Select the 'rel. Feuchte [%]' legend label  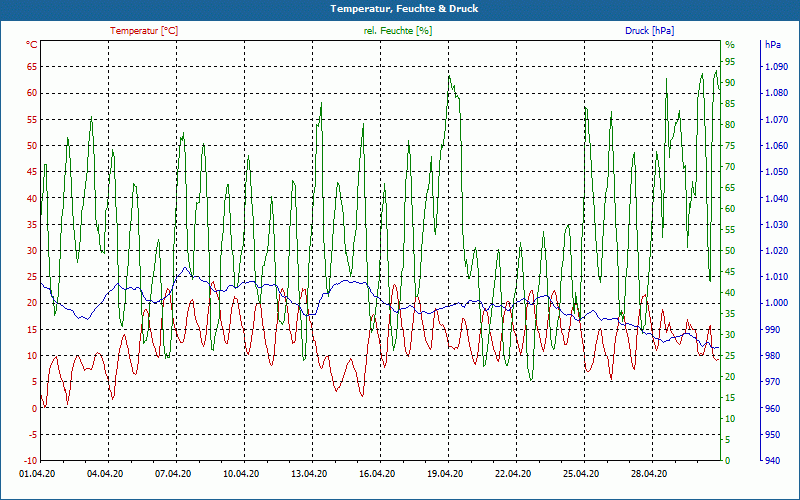pyautogui.click(x=397, y=31)
